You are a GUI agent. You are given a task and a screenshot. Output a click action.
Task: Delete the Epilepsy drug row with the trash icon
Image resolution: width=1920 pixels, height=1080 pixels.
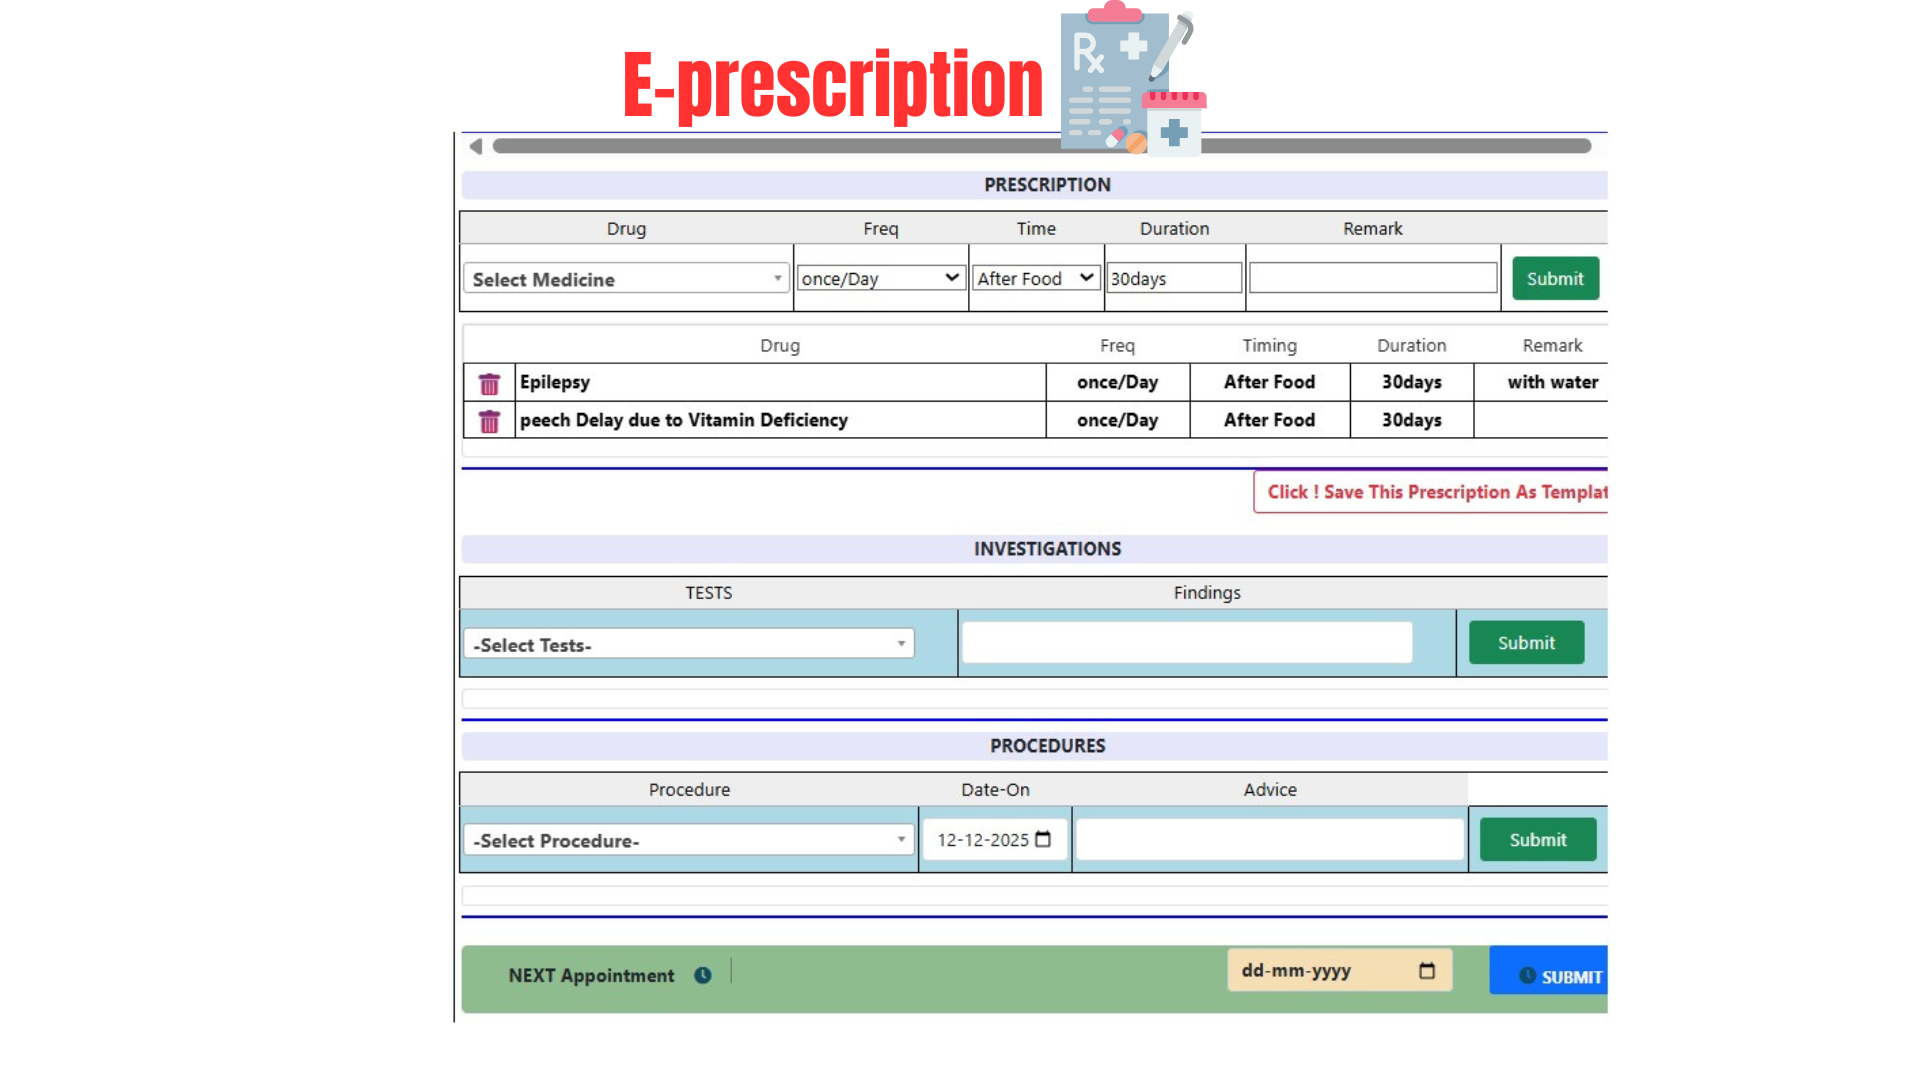489,384
